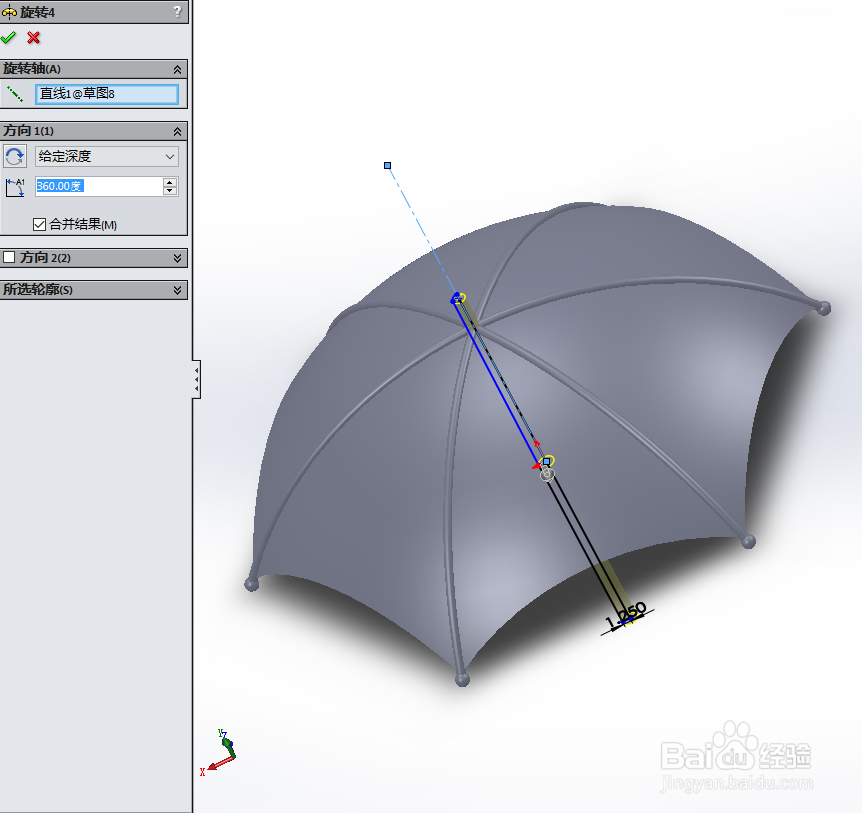Expand the 所选轮廓(S) section
The width and height of the screenshot is (862, 813).
point(177,290)
